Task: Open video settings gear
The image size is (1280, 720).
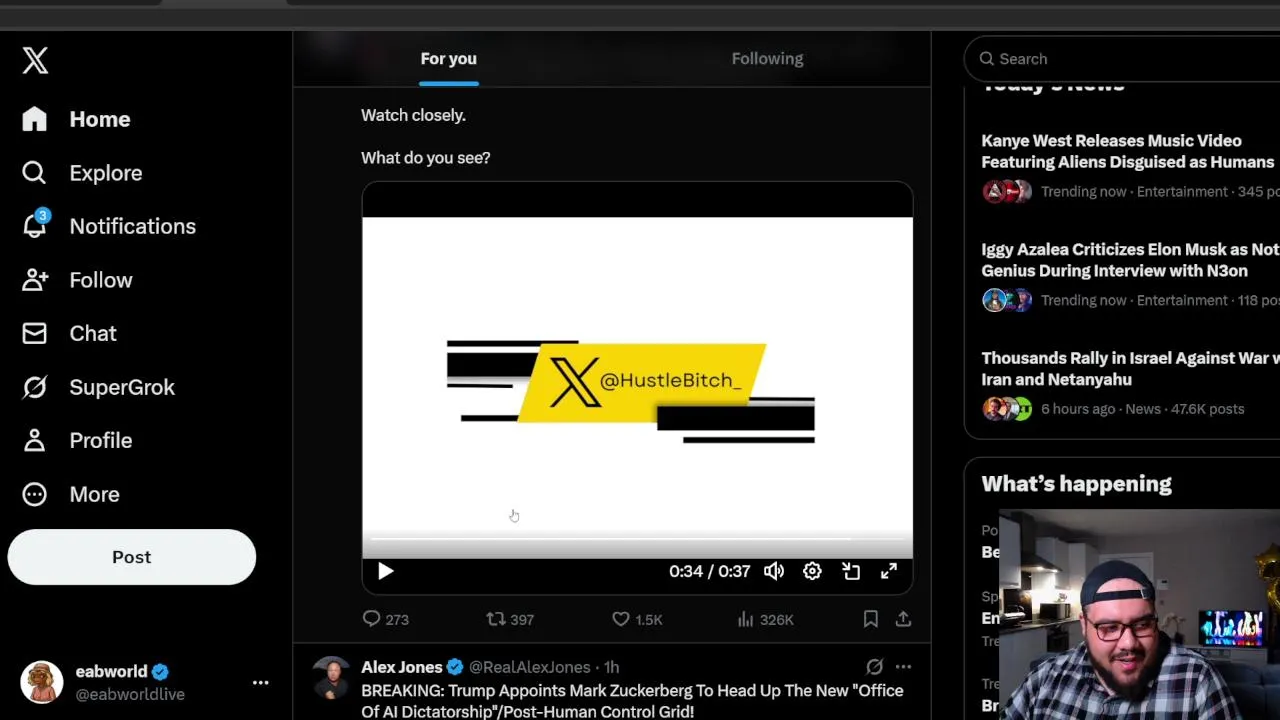Action: [812, 571]
